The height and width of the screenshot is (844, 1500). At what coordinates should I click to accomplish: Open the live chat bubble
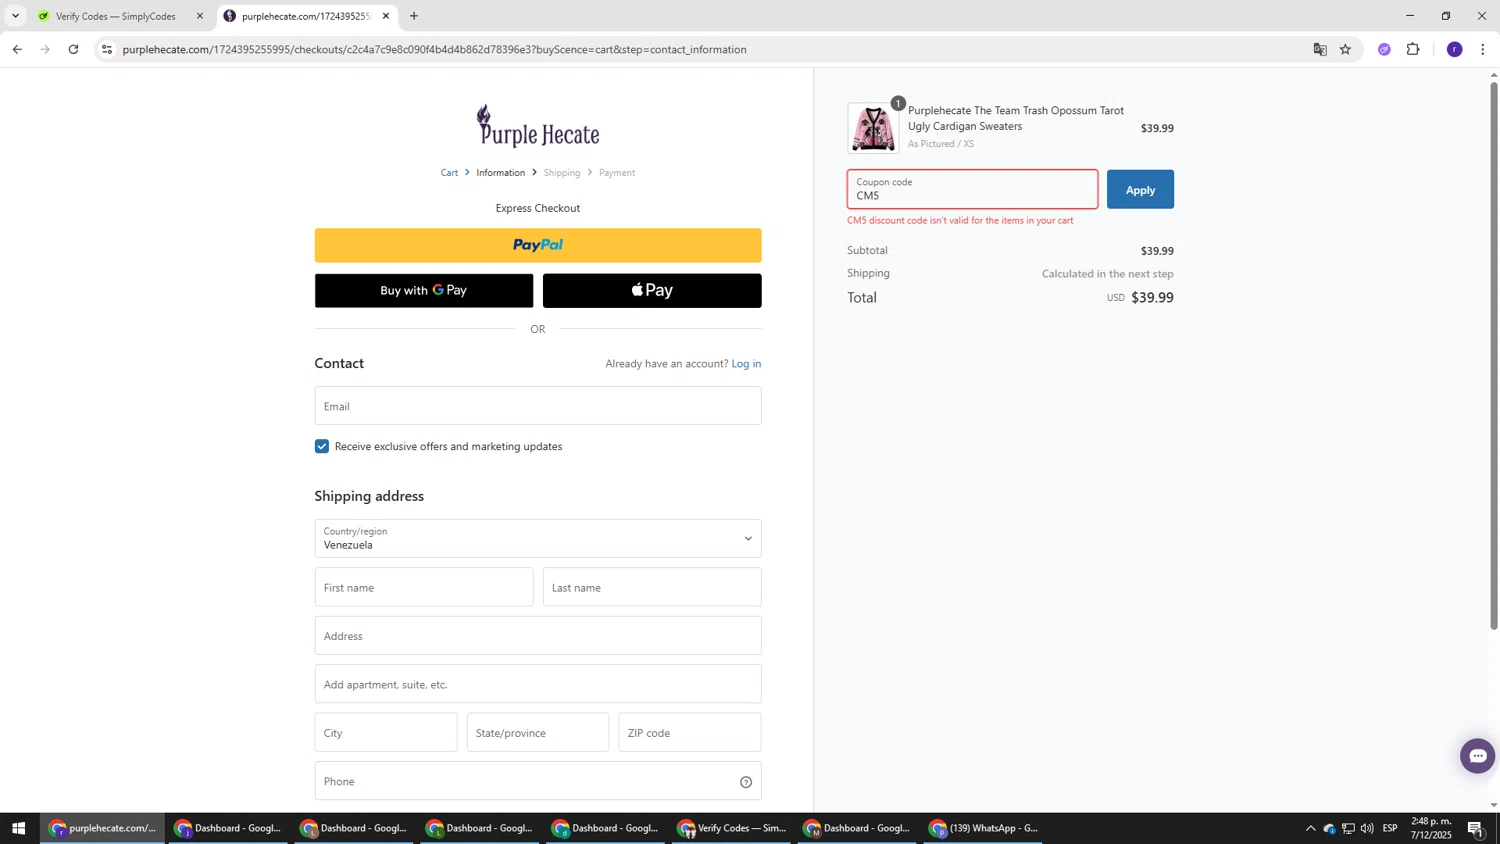click(1477, 756)
